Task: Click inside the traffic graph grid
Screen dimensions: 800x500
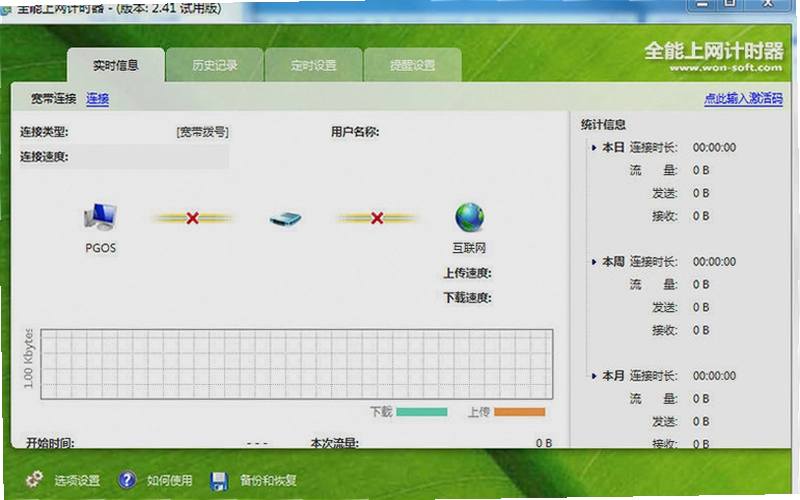Action: (x=296, y=364)
